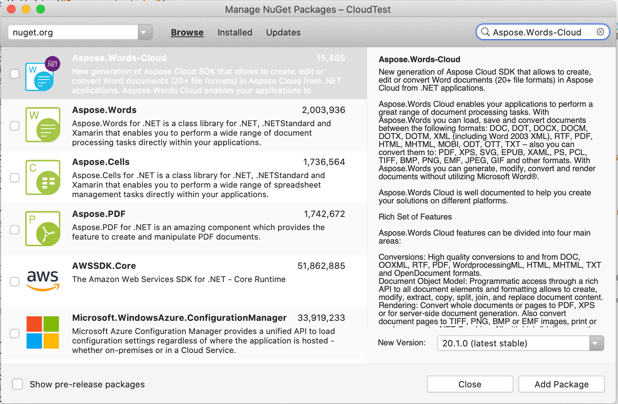The image size is (618, 404).
Task: Check the Aspose.Cells package checkbox
Action: point(15,178)
